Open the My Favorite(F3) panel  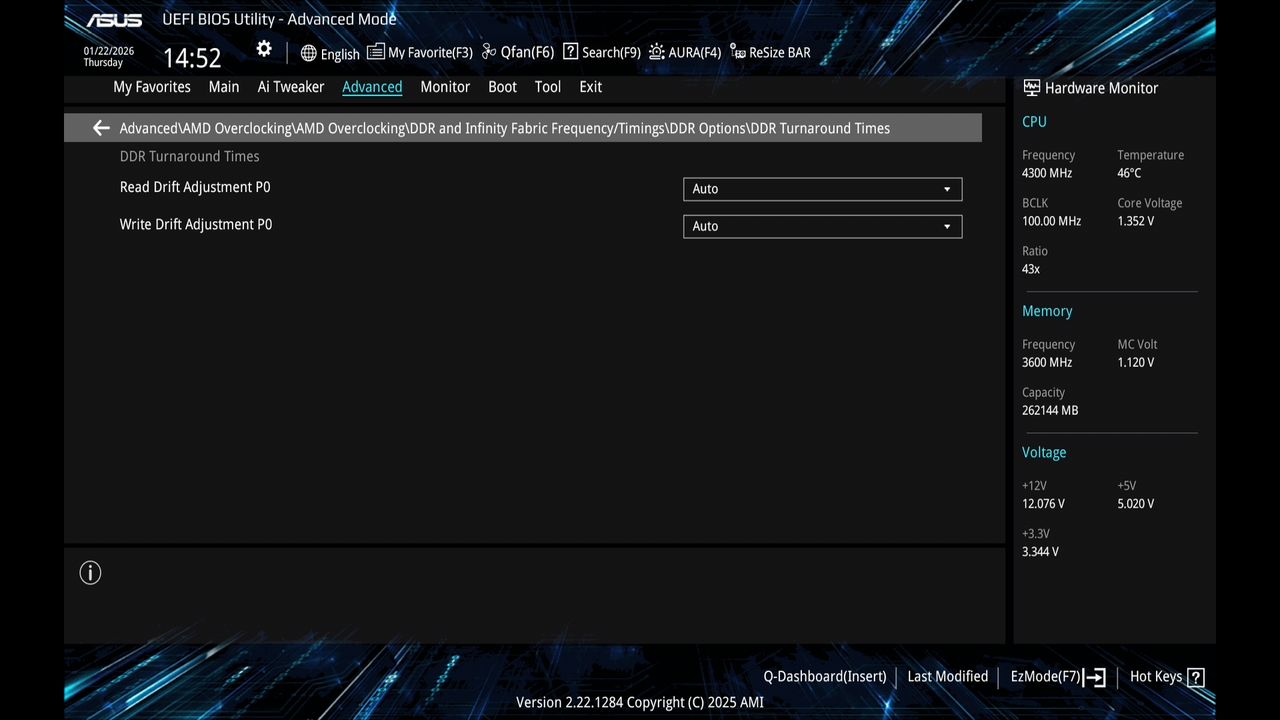(x=419, y=51)
